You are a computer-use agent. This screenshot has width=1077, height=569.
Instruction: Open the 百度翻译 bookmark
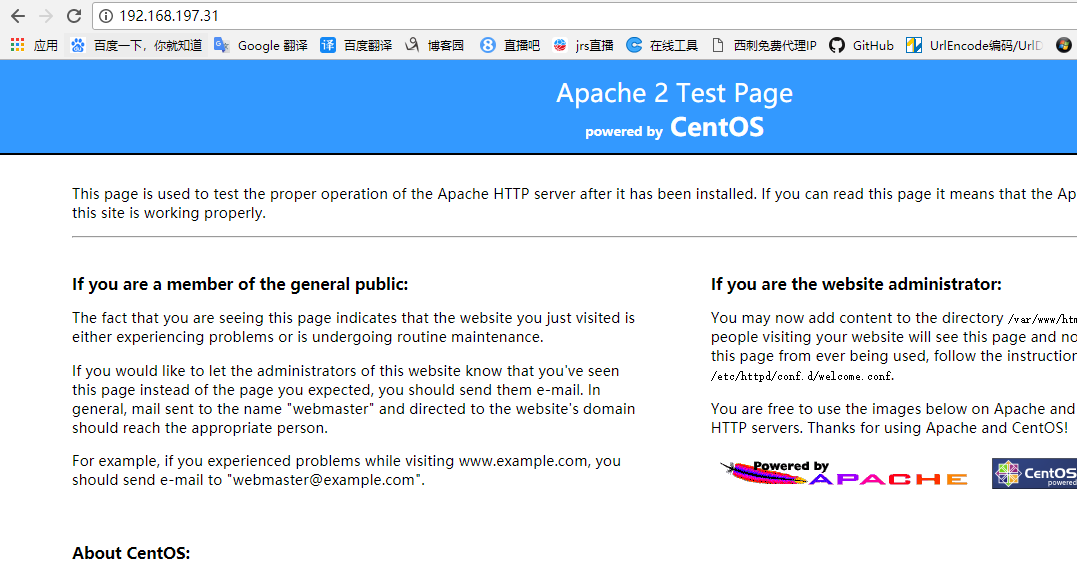356,45
